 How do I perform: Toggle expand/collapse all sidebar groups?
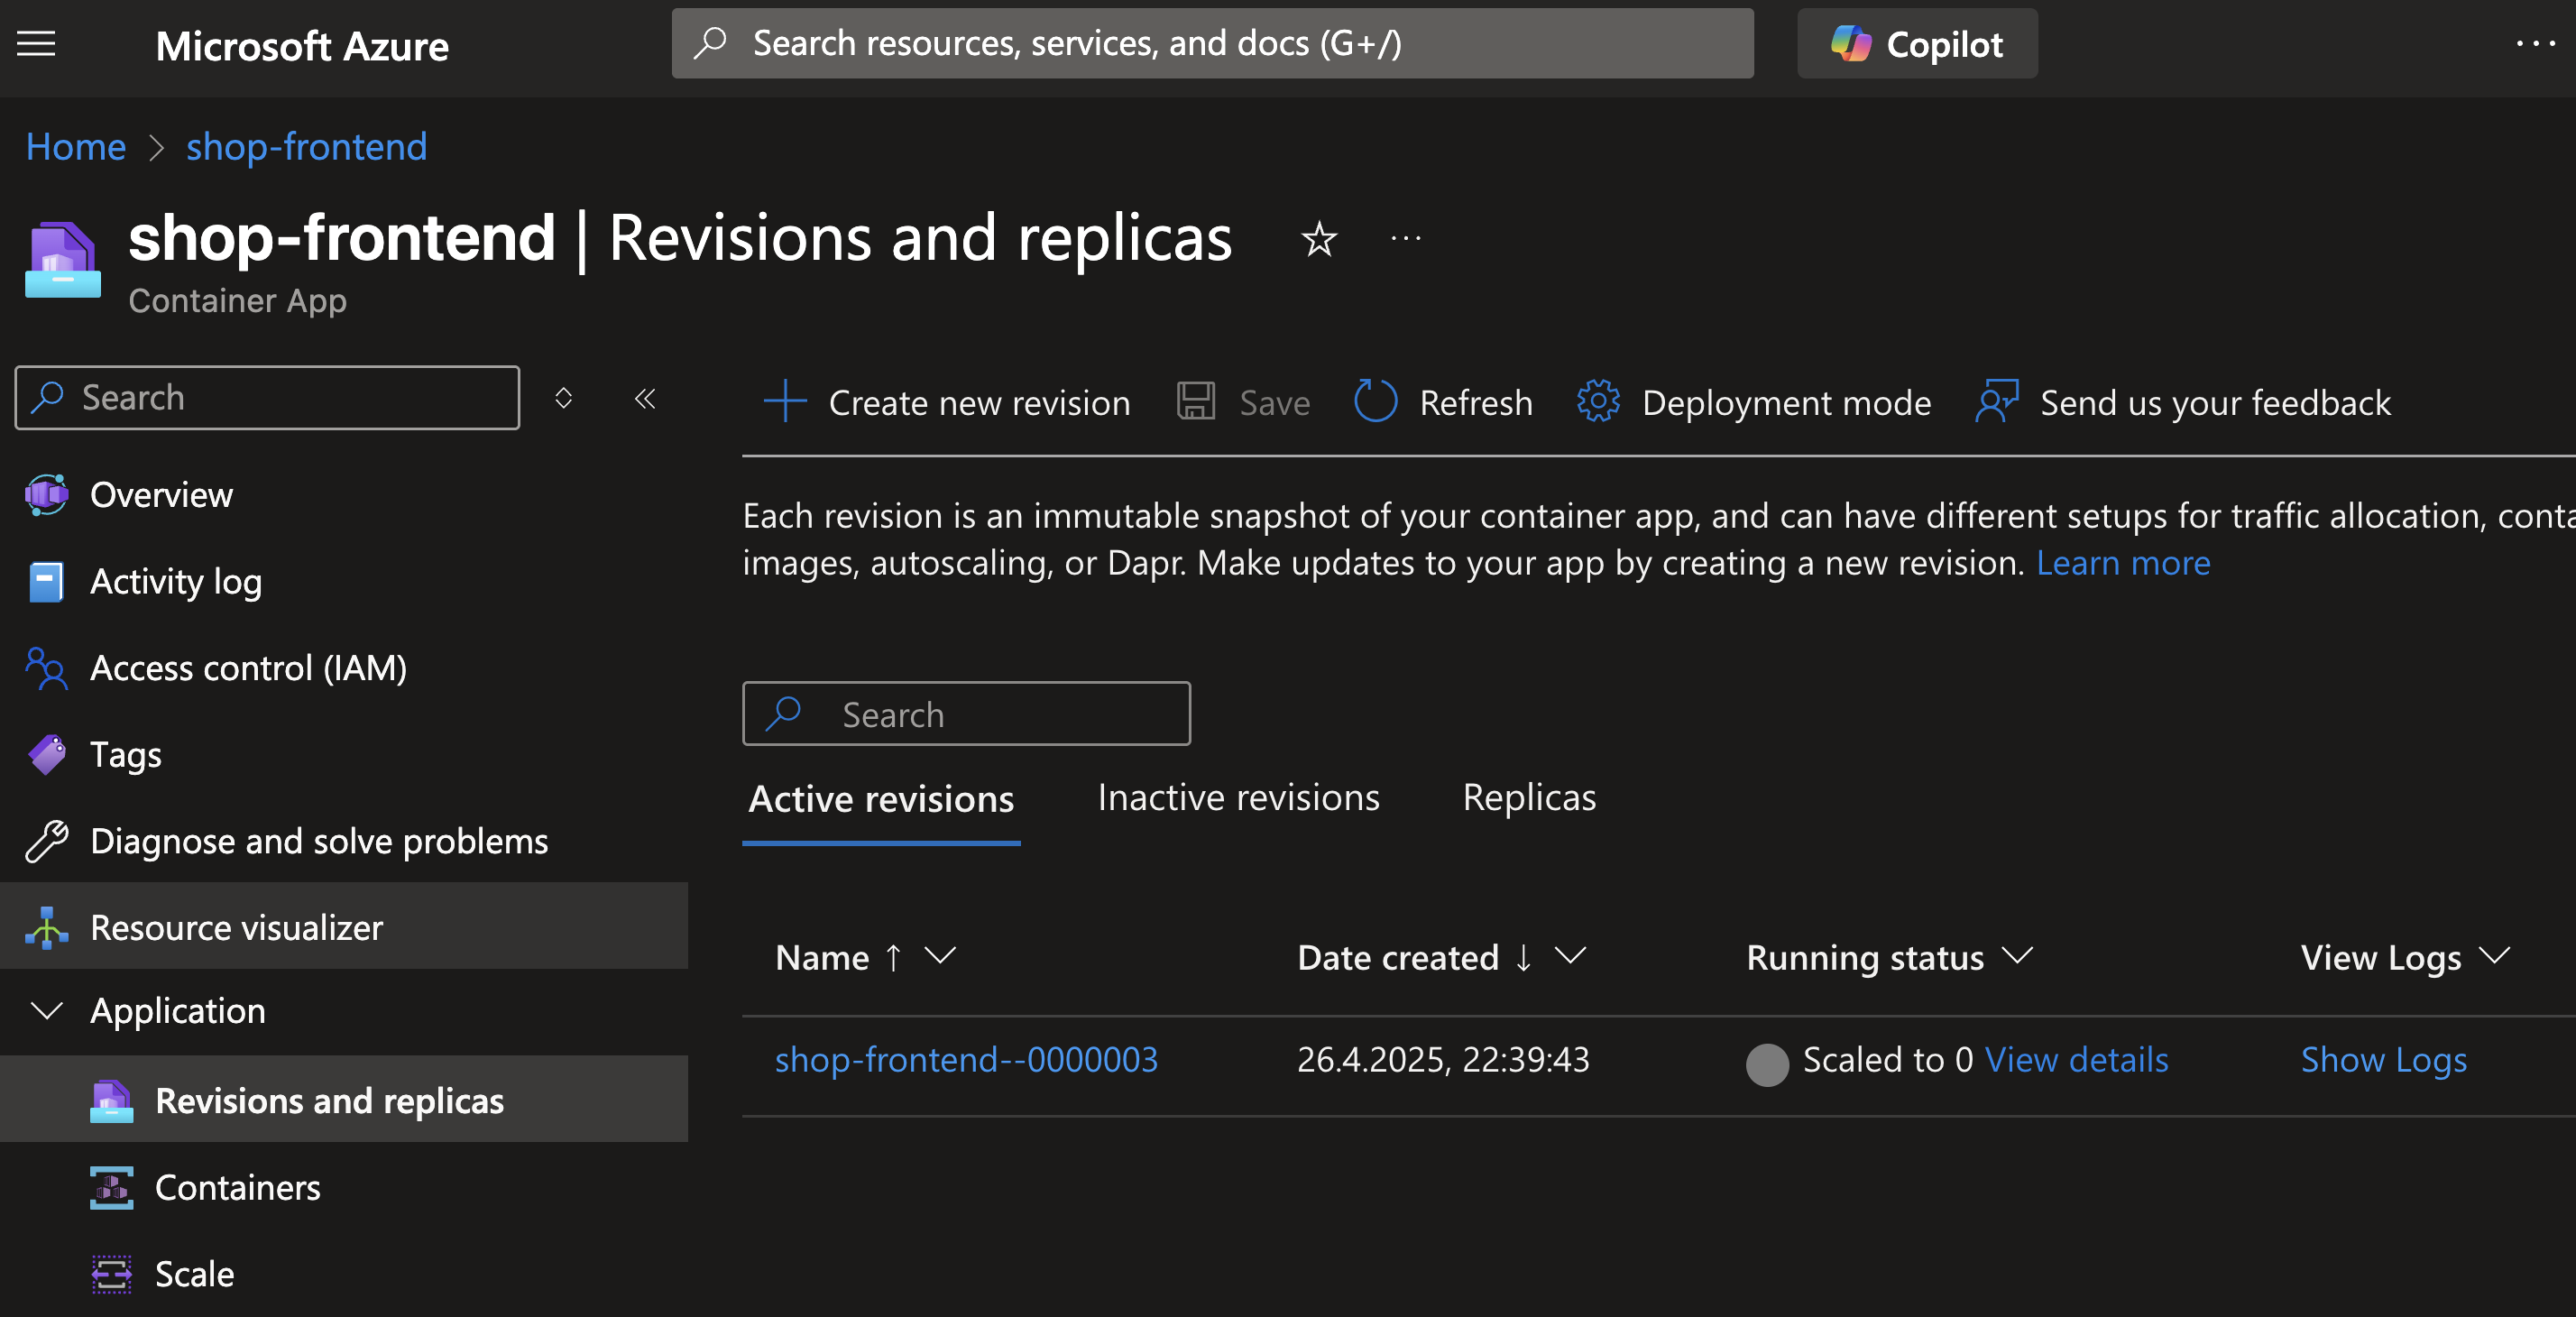click(x=563, y=398)
